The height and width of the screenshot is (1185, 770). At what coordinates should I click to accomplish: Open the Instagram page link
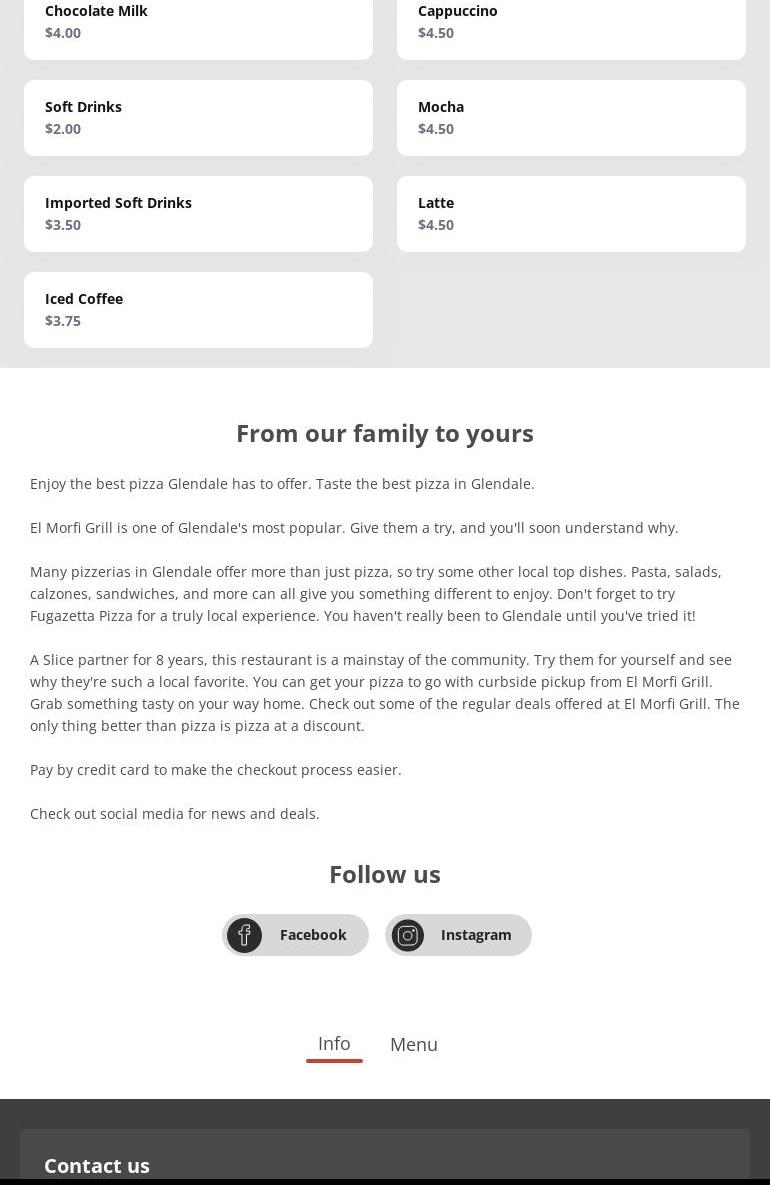click(476, 935)
